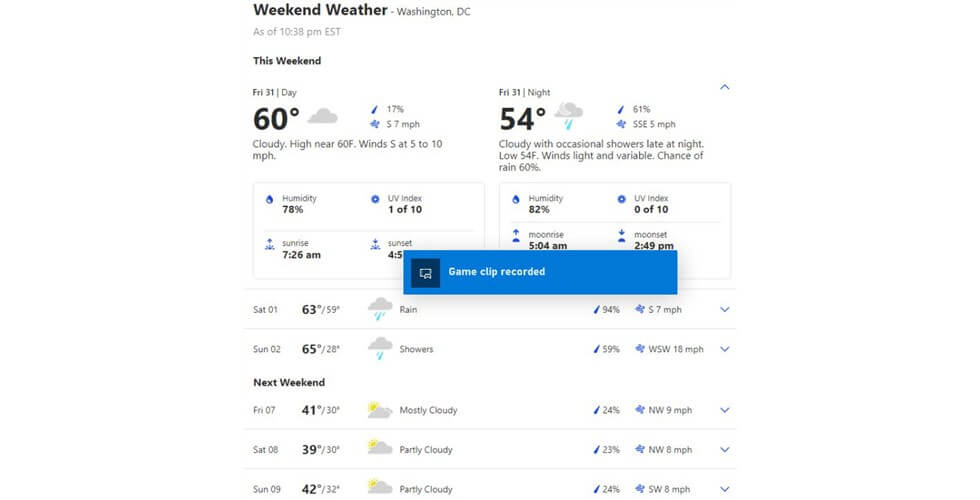
Task: Expand the Sun 09 forecast chevron
Action: point(724,489)
